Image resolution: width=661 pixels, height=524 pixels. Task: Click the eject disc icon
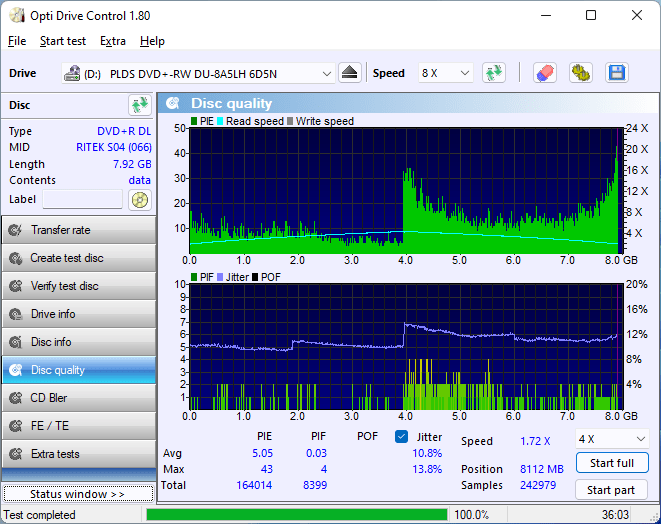[x=349, y=73]
